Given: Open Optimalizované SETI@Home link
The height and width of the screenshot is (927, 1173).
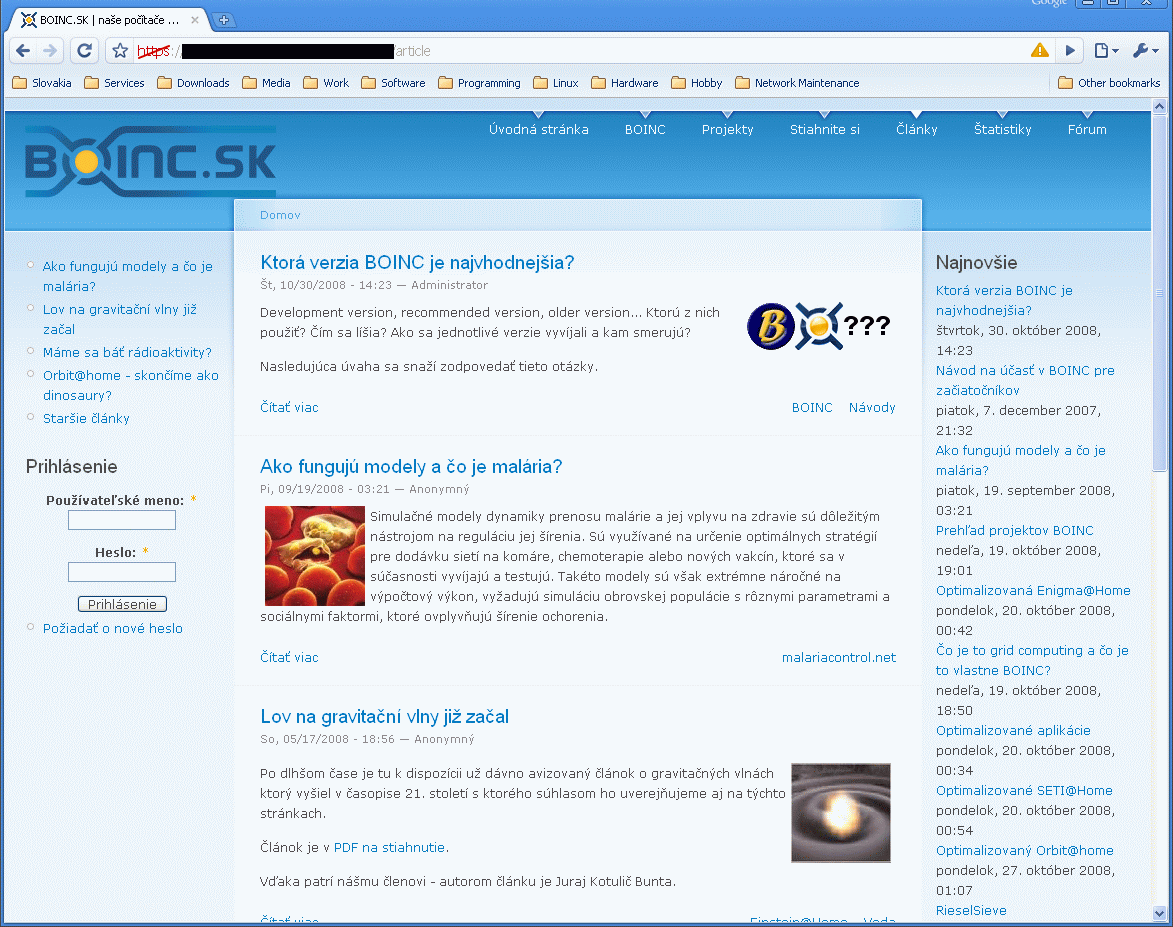Looking at the screenshot, I should click(1024, 791).
